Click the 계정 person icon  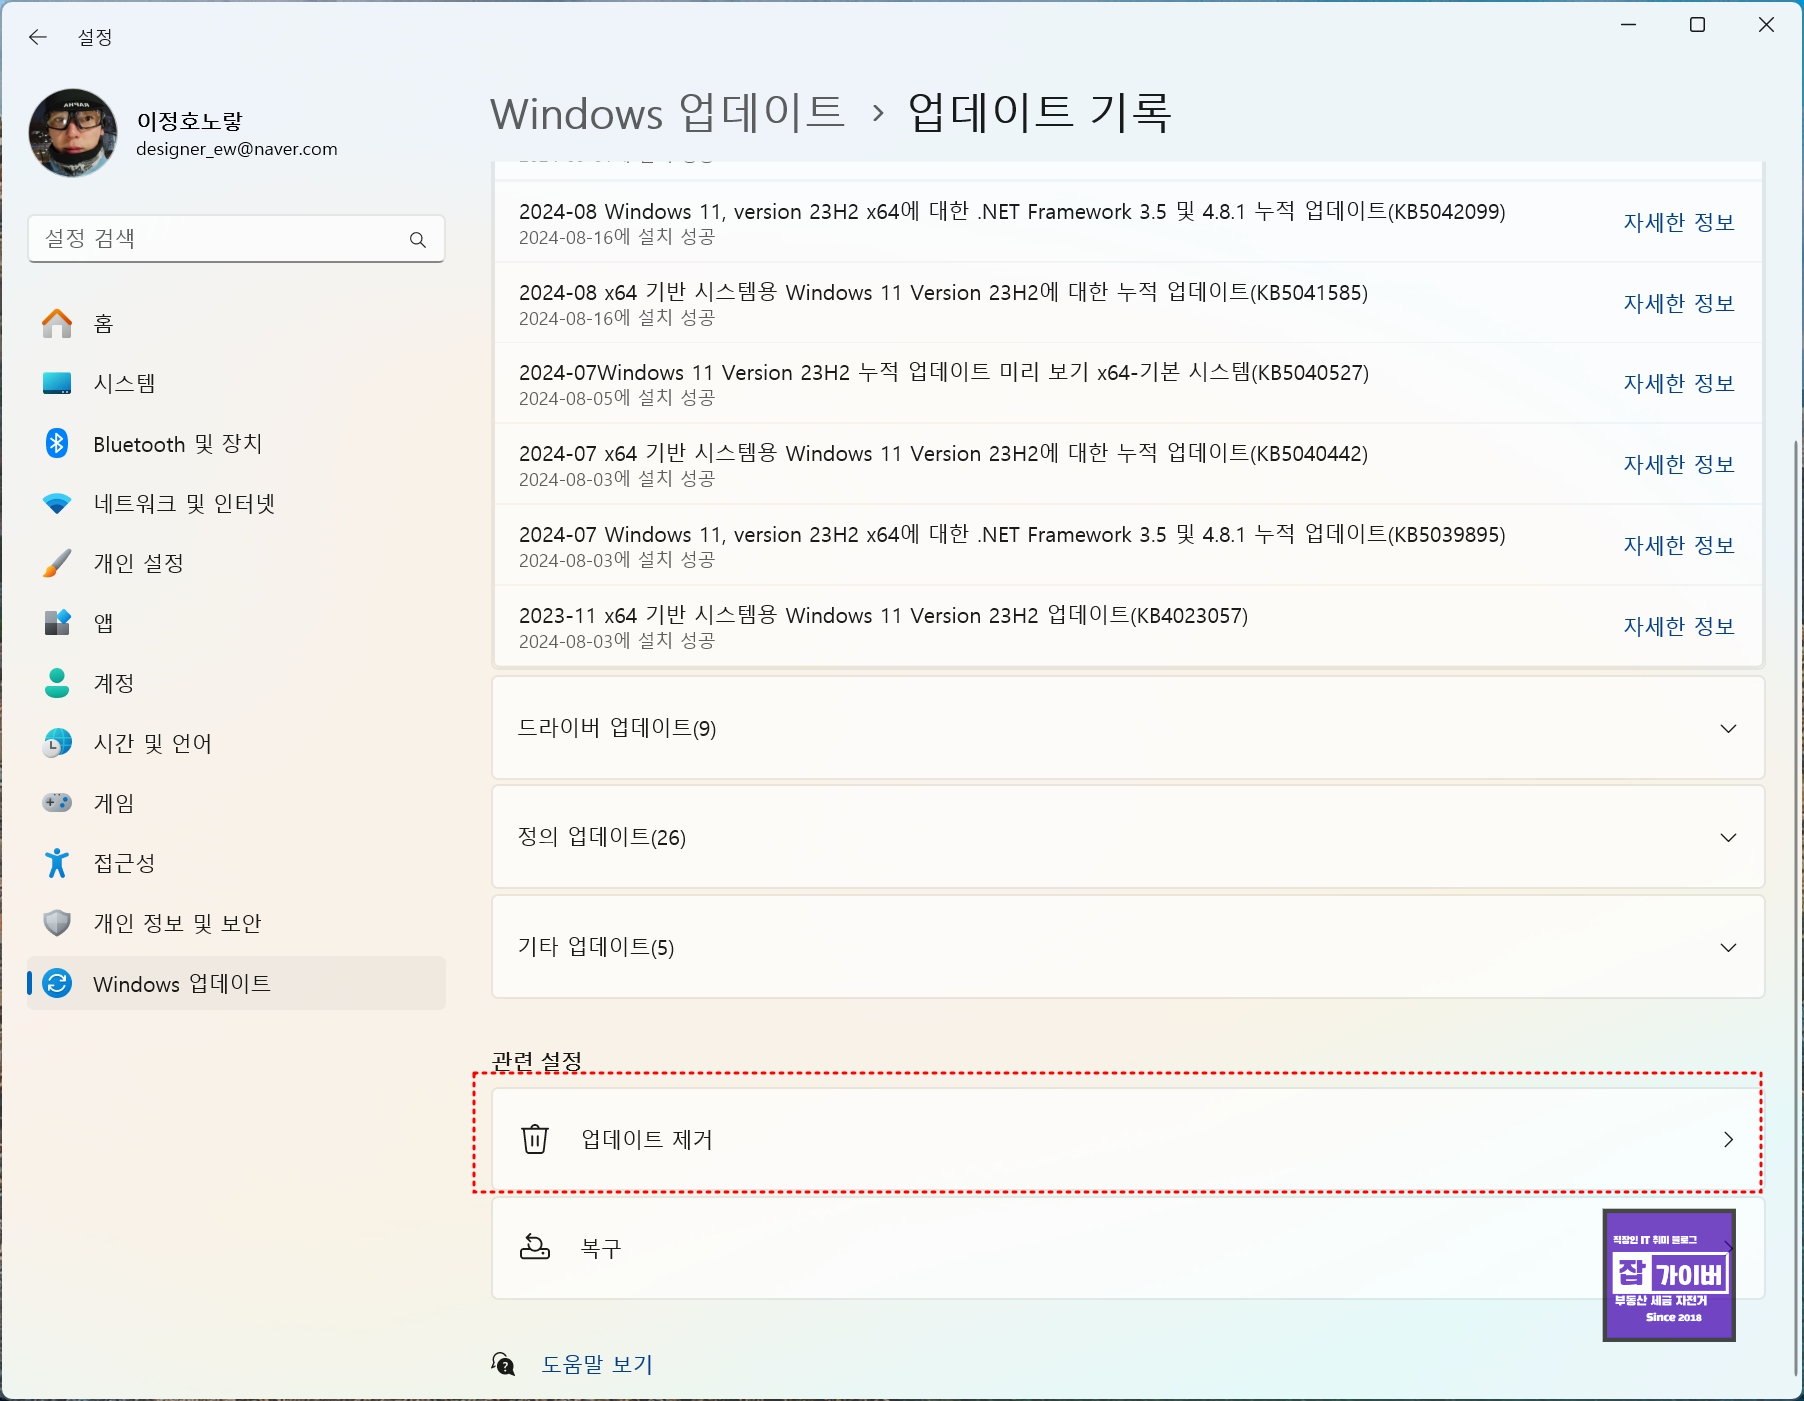[57, 683]
